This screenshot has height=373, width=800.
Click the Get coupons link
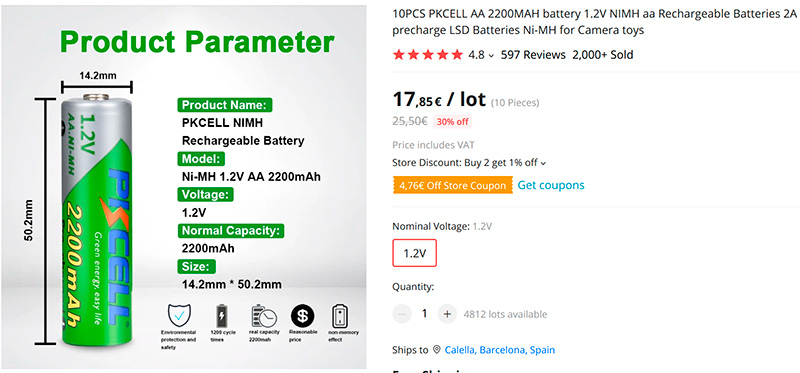click(x=551, y=185)
